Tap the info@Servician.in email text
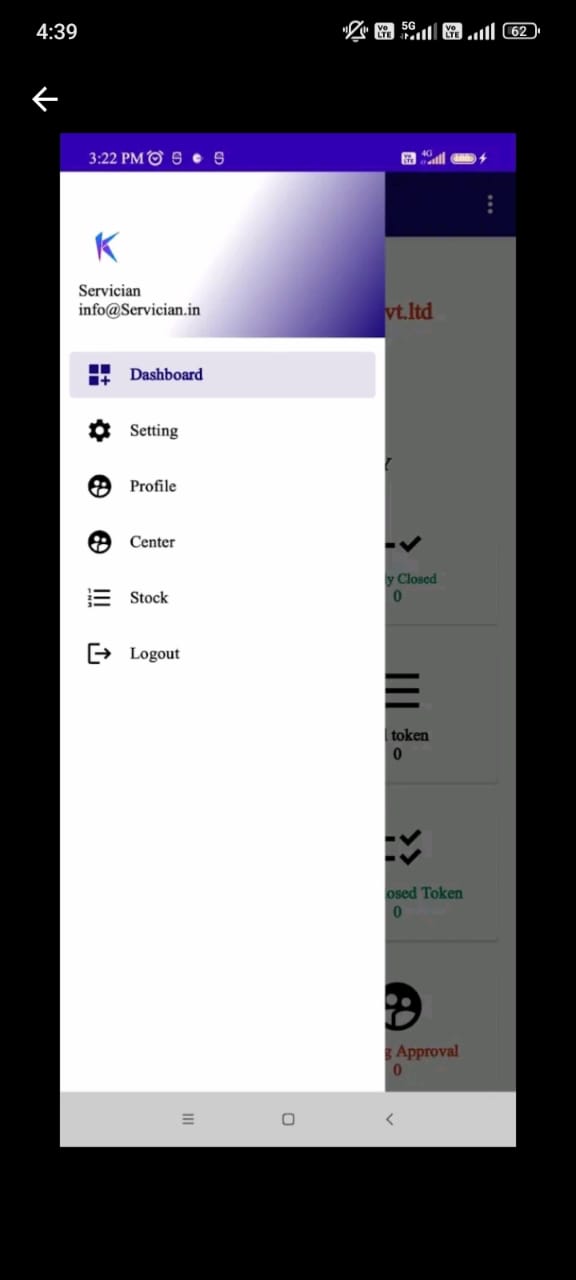 tap(139, 310)
